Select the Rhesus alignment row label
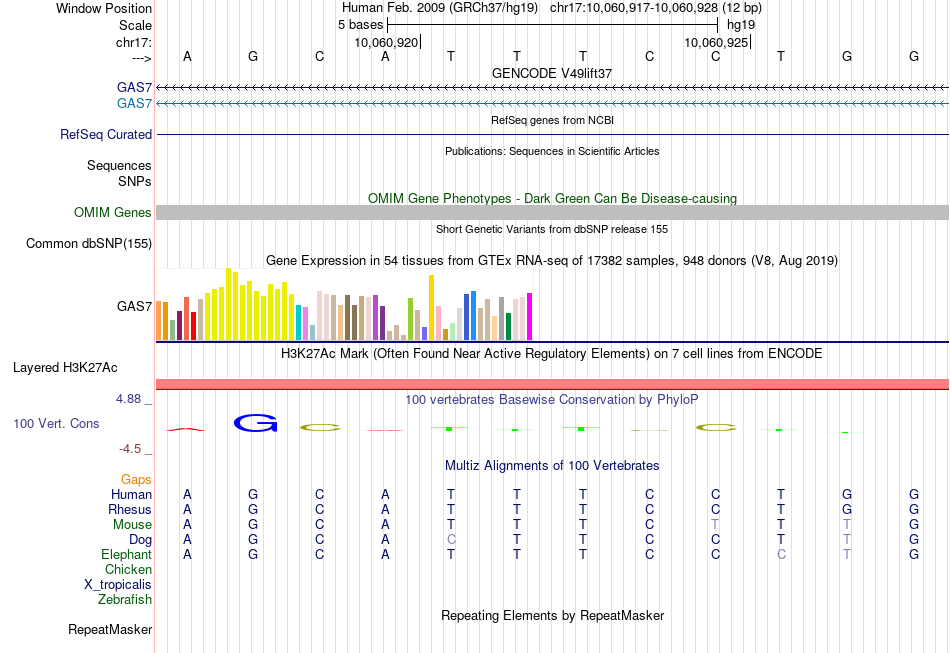The height and width of the screenshot is (653, 950). [x=130, y=509]
